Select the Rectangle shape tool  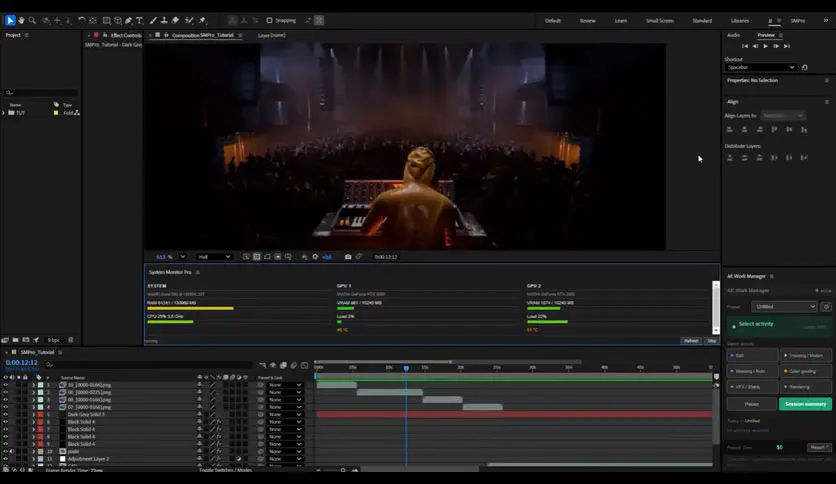point(107,20)
